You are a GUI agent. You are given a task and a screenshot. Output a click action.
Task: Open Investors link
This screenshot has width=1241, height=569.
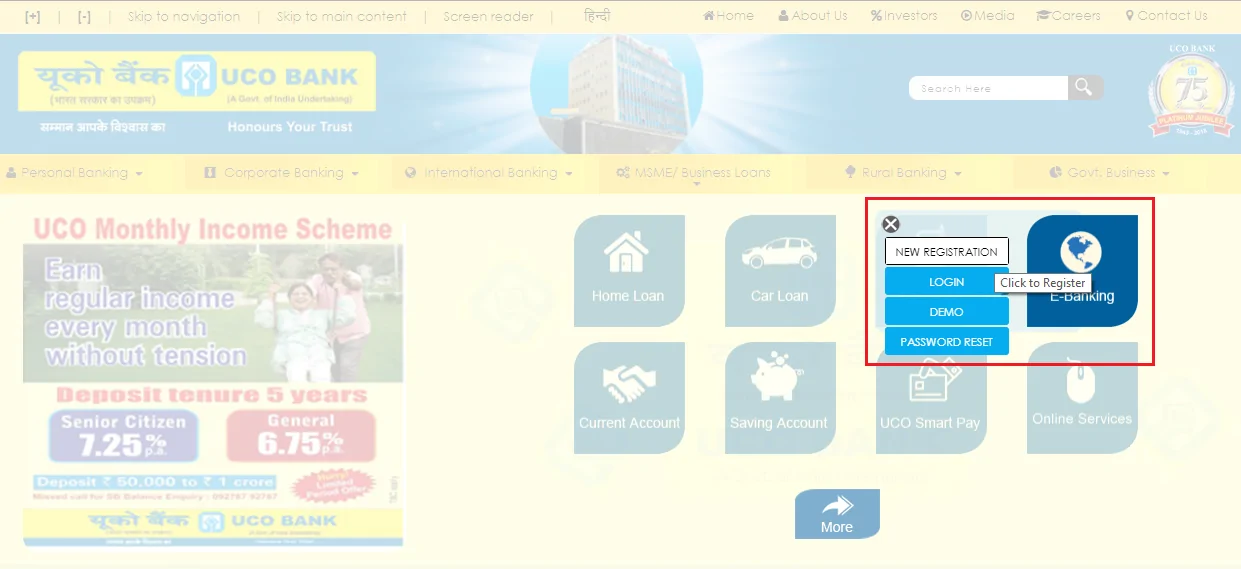(904, 16)
